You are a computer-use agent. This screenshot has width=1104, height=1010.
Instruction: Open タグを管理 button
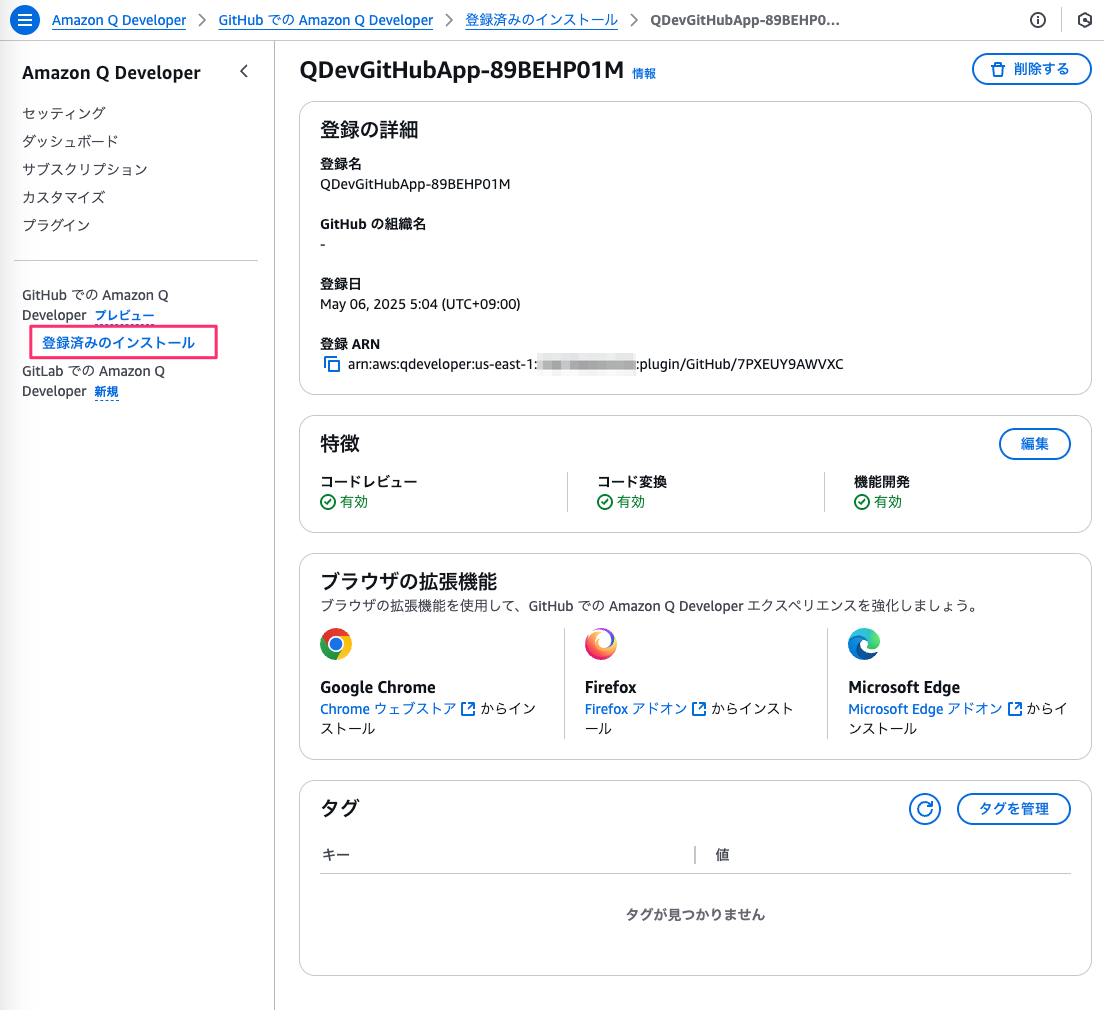pyautogui.click(x=1013, y=809)
